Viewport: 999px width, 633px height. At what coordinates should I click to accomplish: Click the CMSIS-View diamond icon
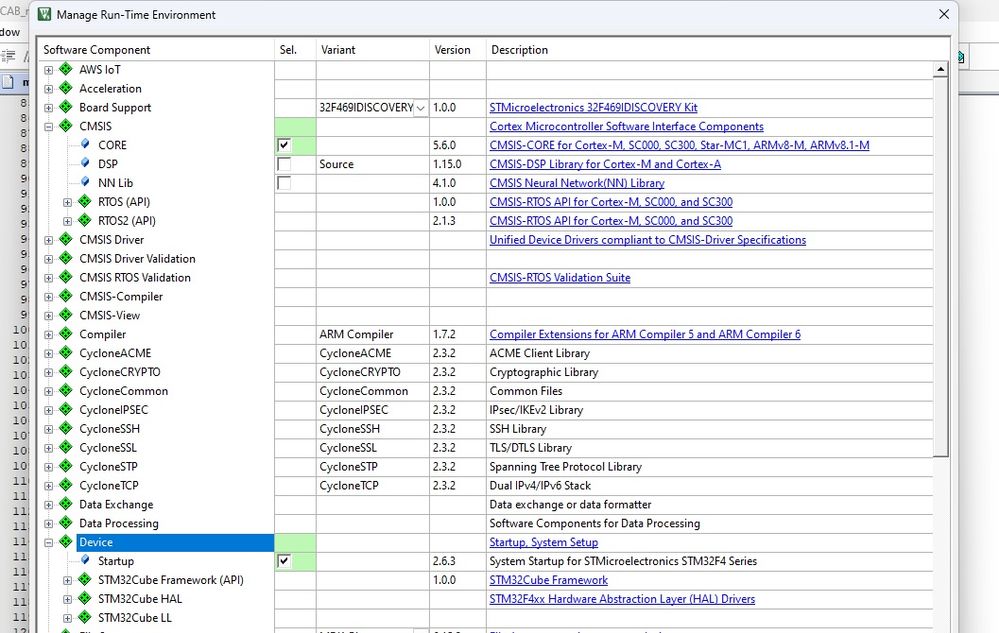tap(66, 315)
